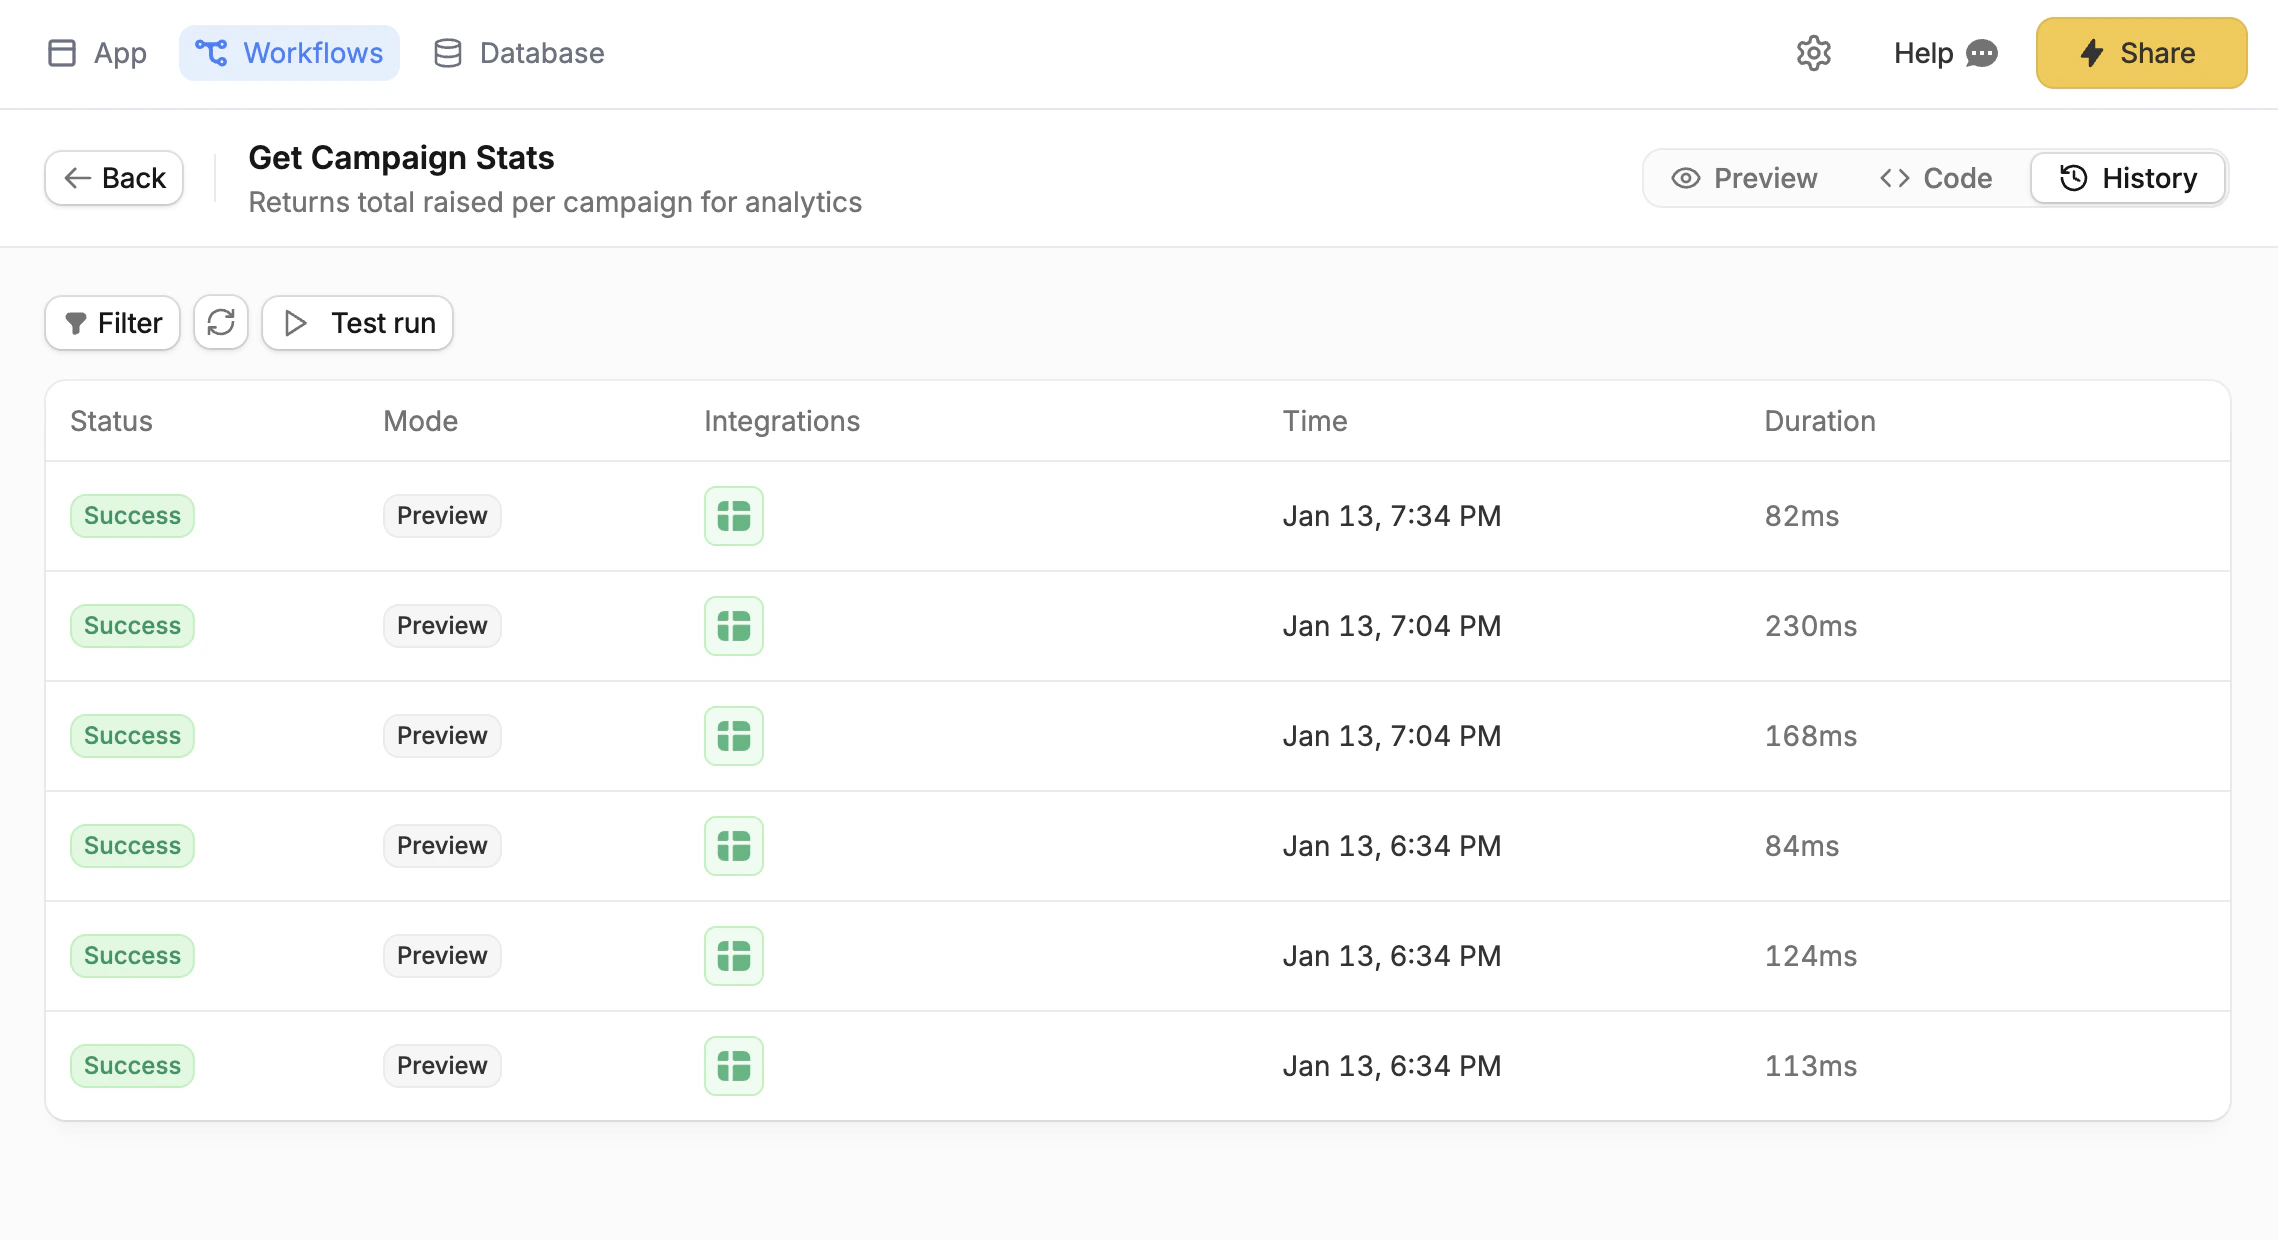Click the Filter button
Viewport: 2278px width, 1240px height.
click(x=111, y=322)
